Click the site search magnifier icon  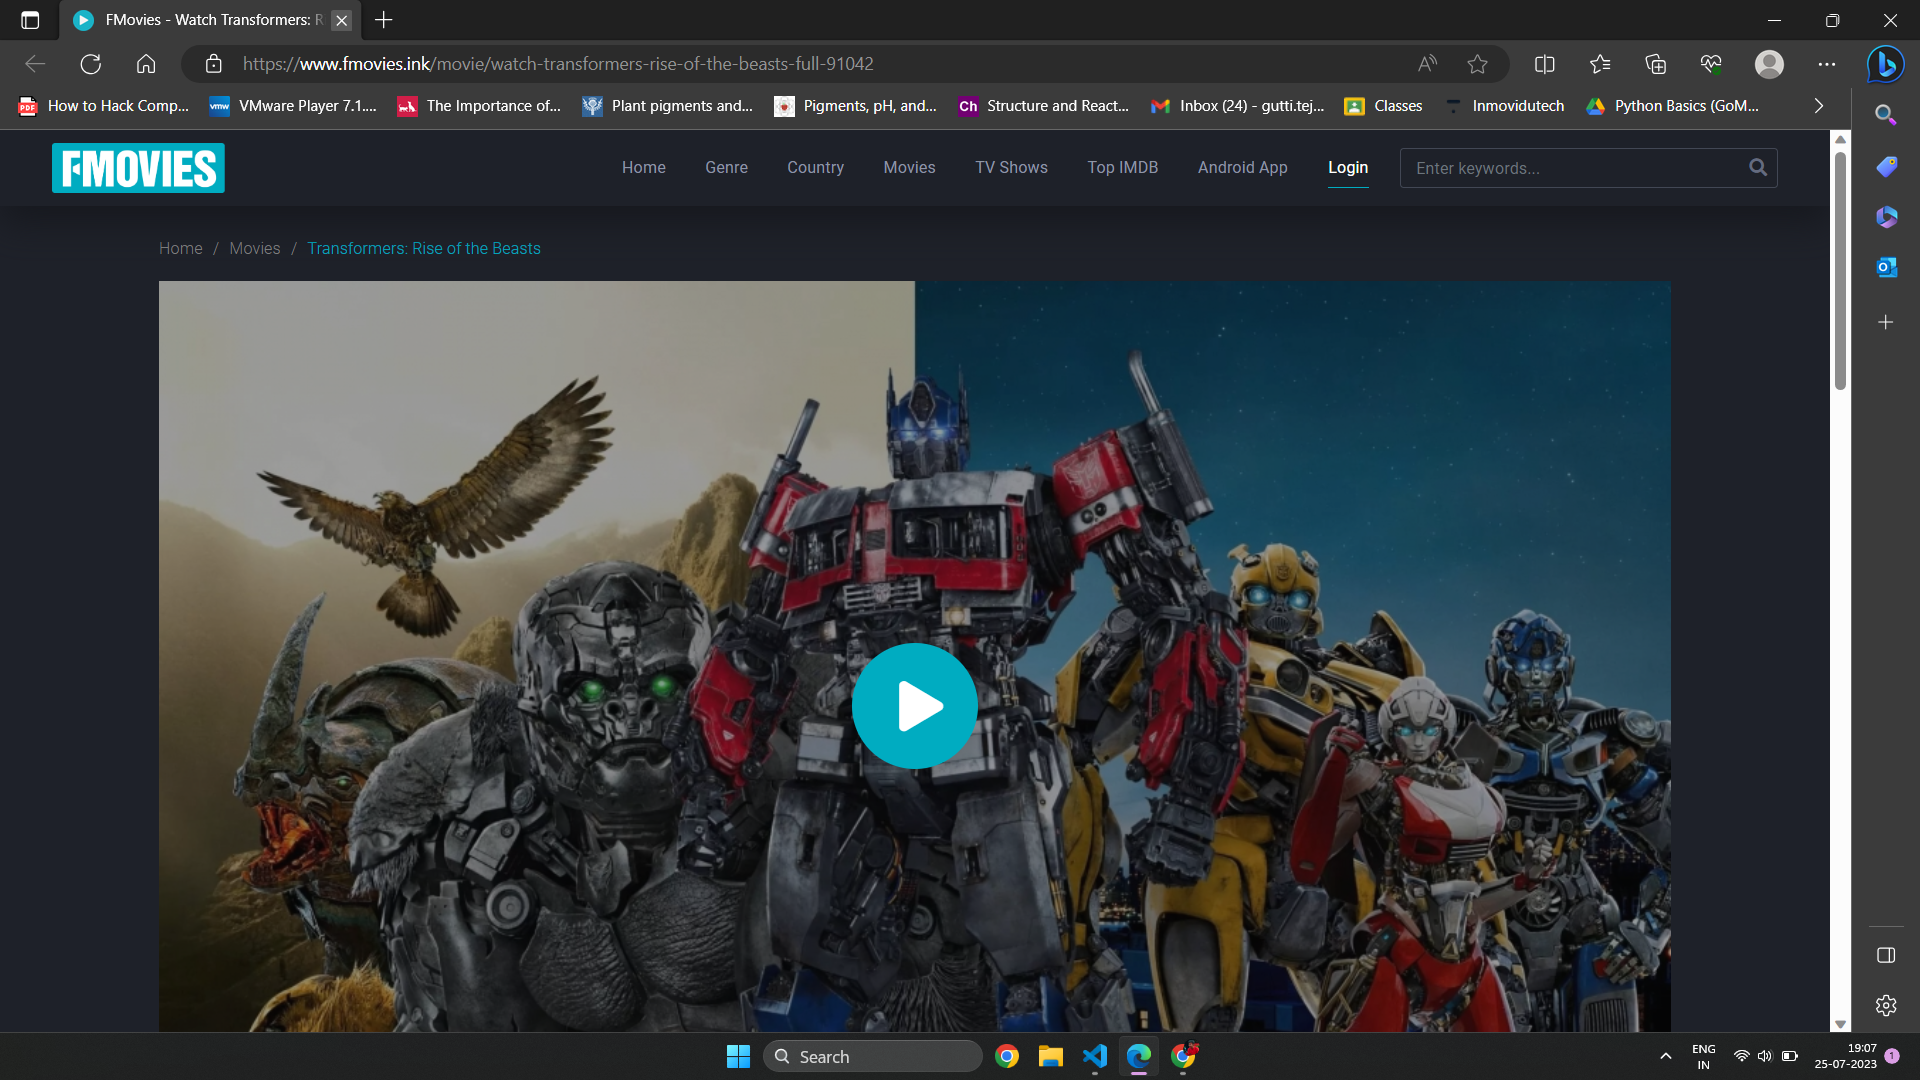pos(1758,167)
